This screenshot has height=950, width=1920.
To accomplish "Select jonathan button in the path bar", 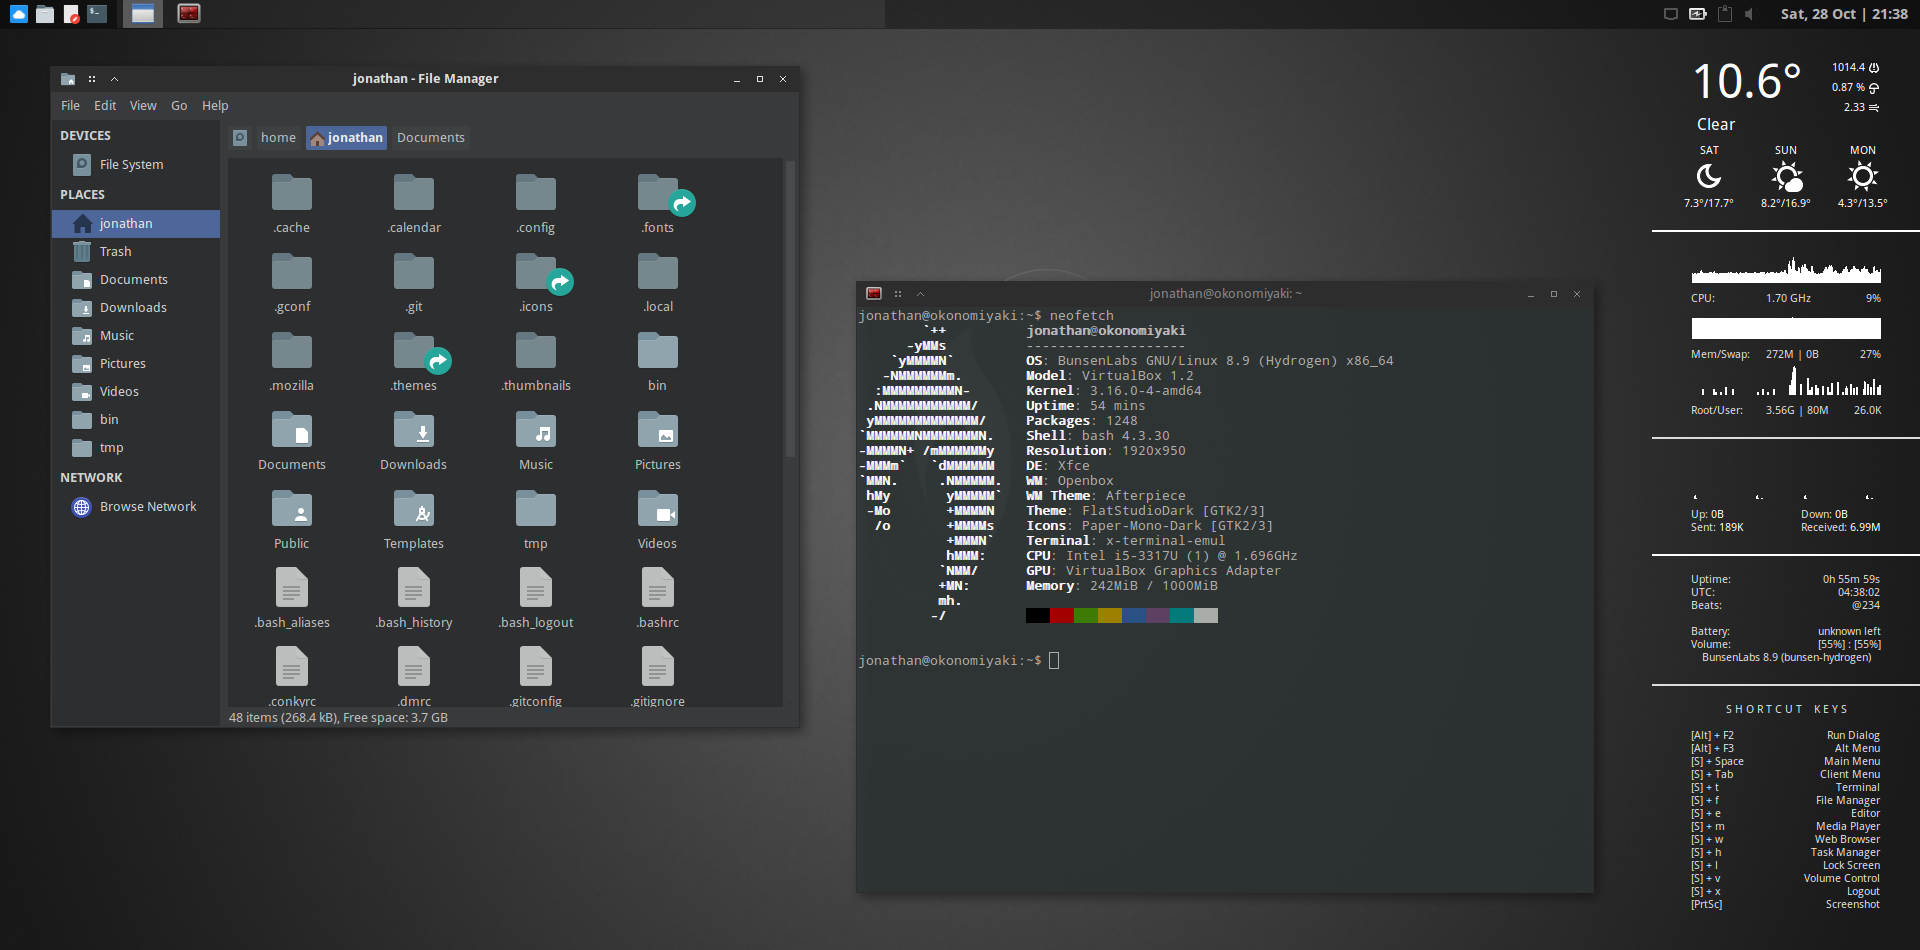I will pyautogui.click(x=346, y=138).
